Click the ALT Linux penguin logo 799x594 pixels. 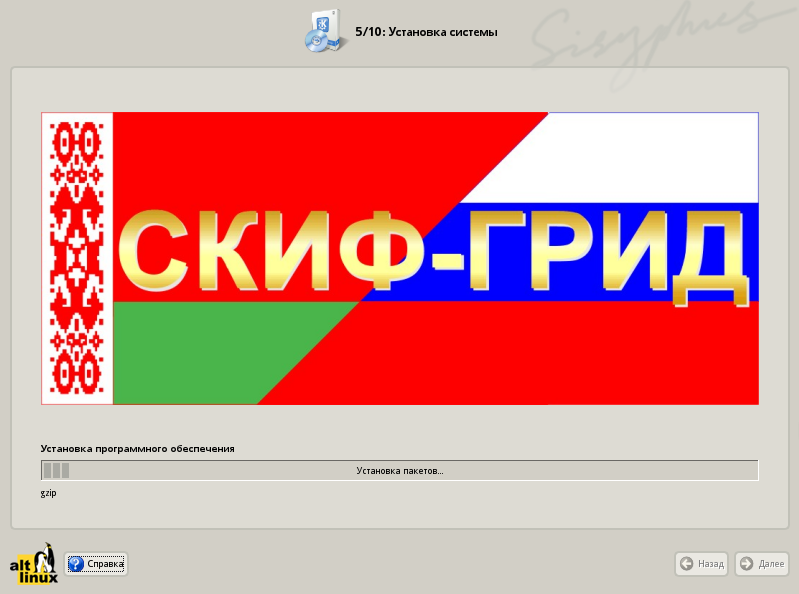(x=34, y=565)
